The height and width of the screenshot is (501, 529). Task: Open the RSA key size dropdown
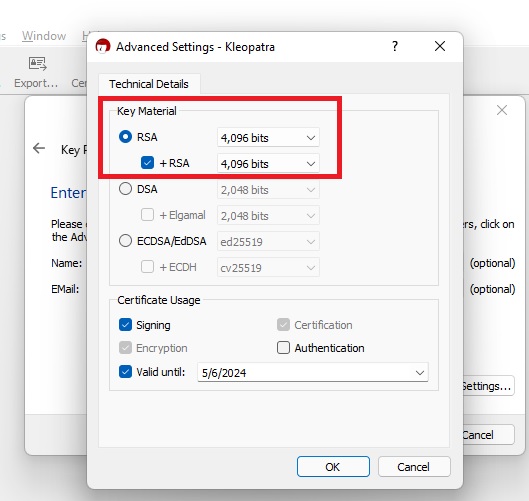(268, 137)
